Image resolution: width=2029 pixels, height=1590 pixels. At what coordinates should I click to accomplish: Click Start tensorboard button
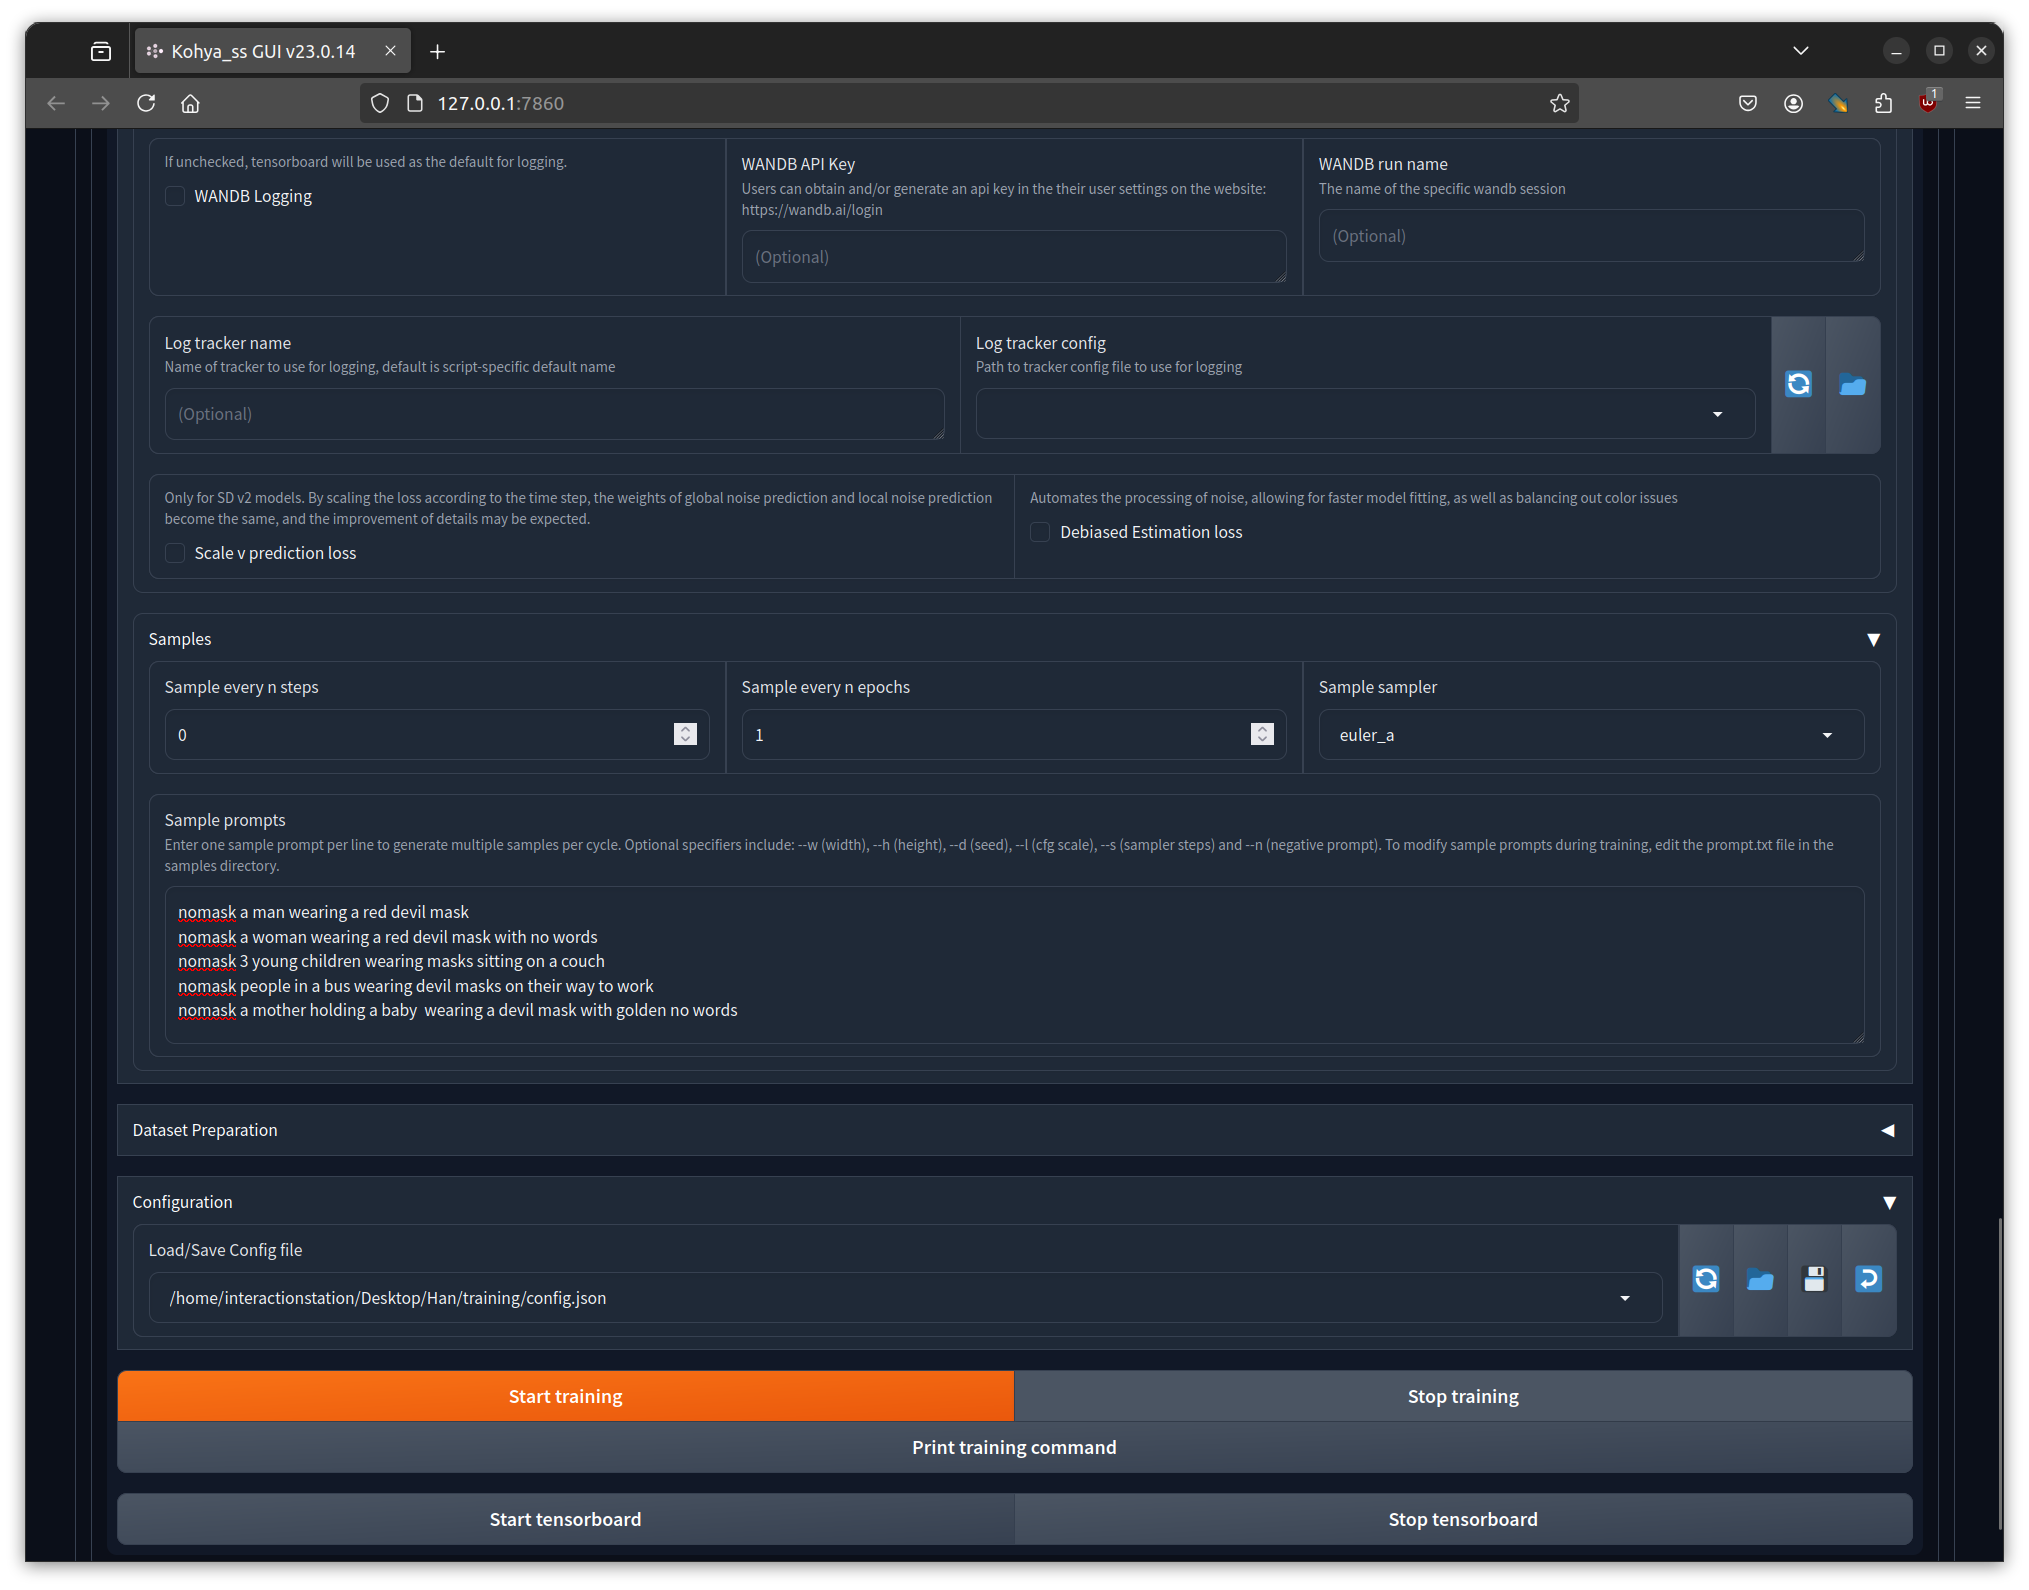click(x=566, y=1519)
